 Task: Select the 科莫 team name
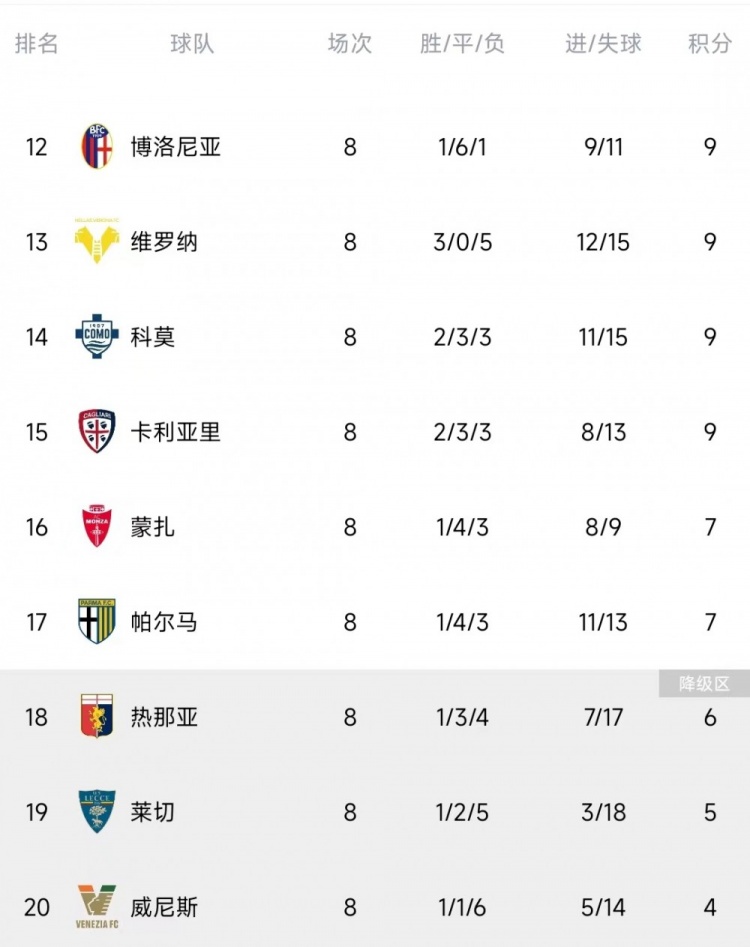153,337
